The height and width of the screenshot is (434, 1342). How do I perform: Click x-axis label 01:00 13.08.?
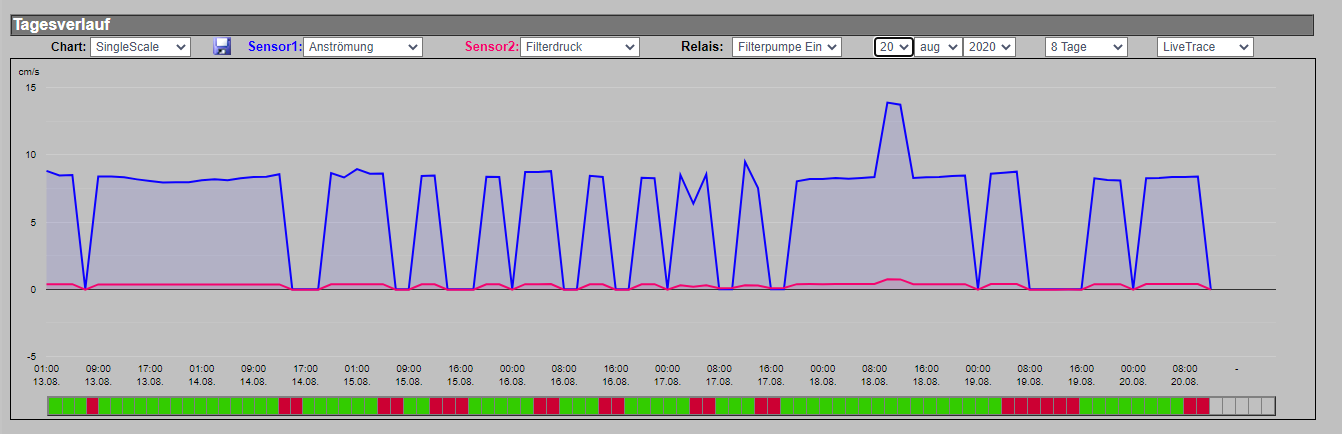coord(46,375)
